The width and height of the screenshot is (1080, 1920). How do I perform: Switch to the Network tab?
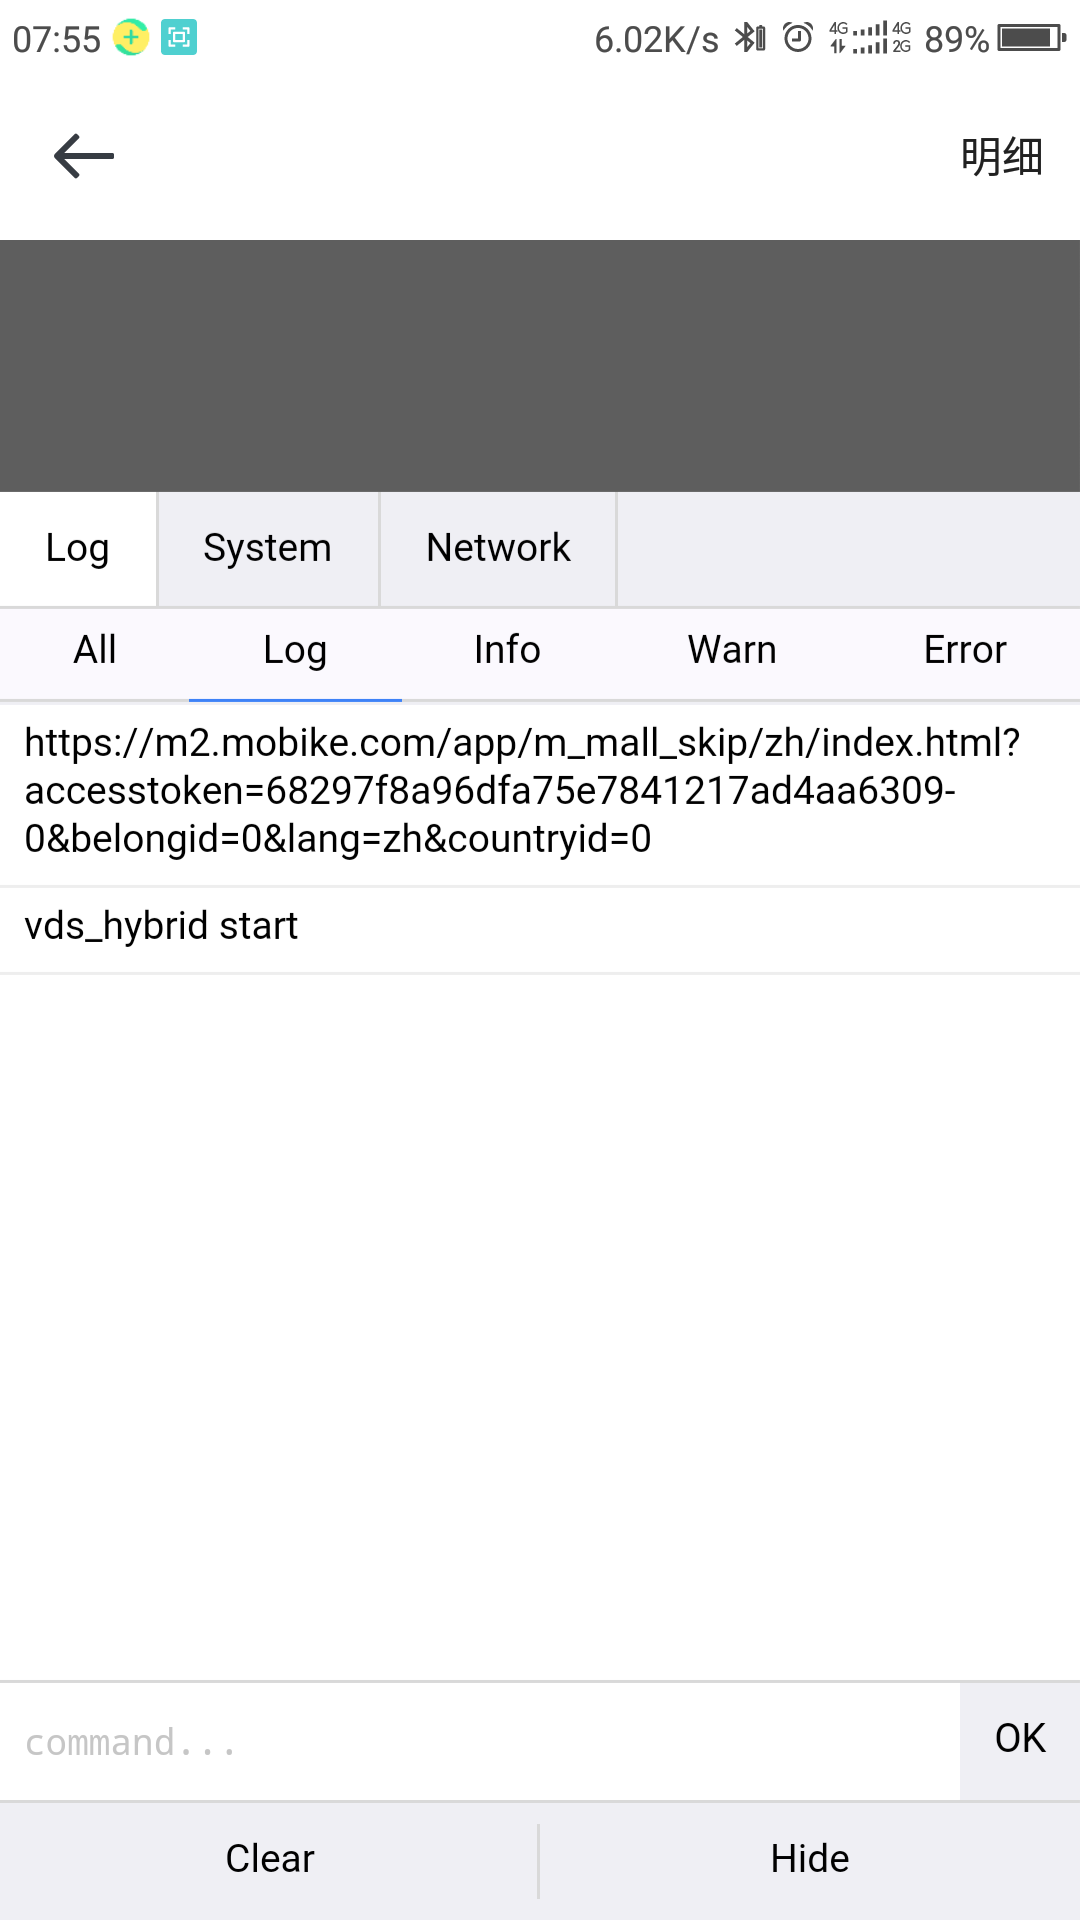(x=498, y=548)
